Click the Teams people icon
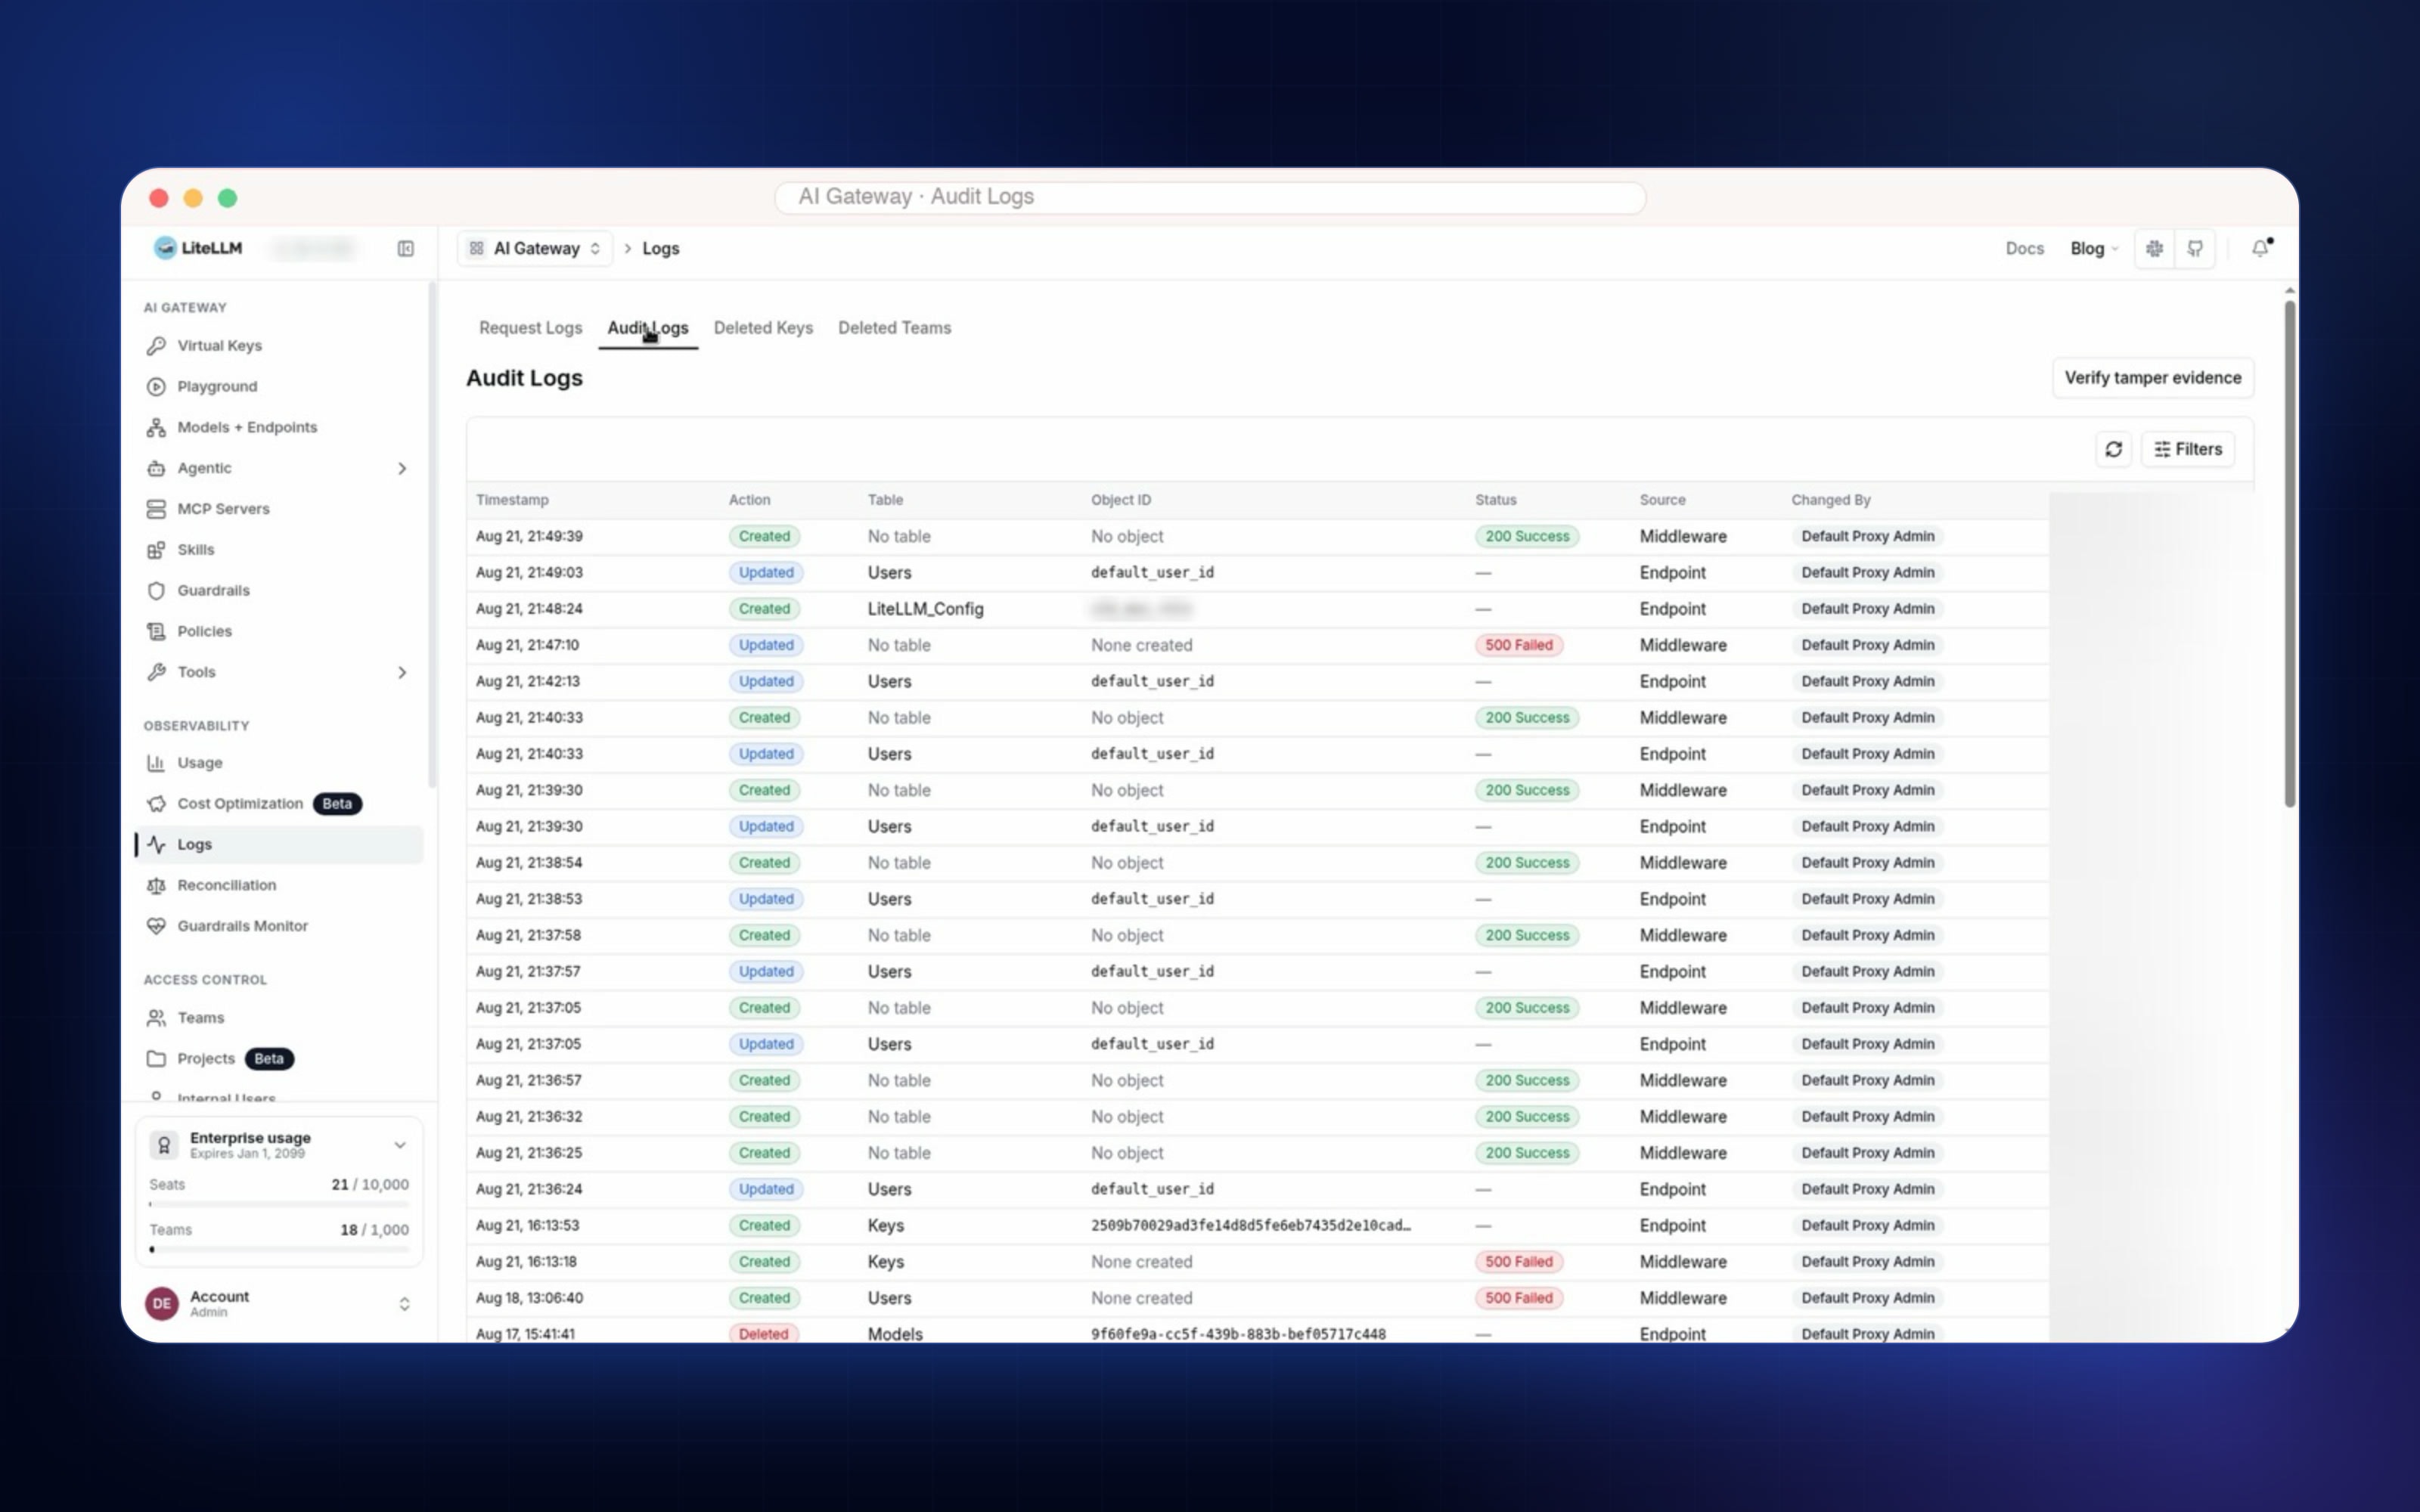This screenshot has height=1512, width=2420. click(x=156, y=1018)
